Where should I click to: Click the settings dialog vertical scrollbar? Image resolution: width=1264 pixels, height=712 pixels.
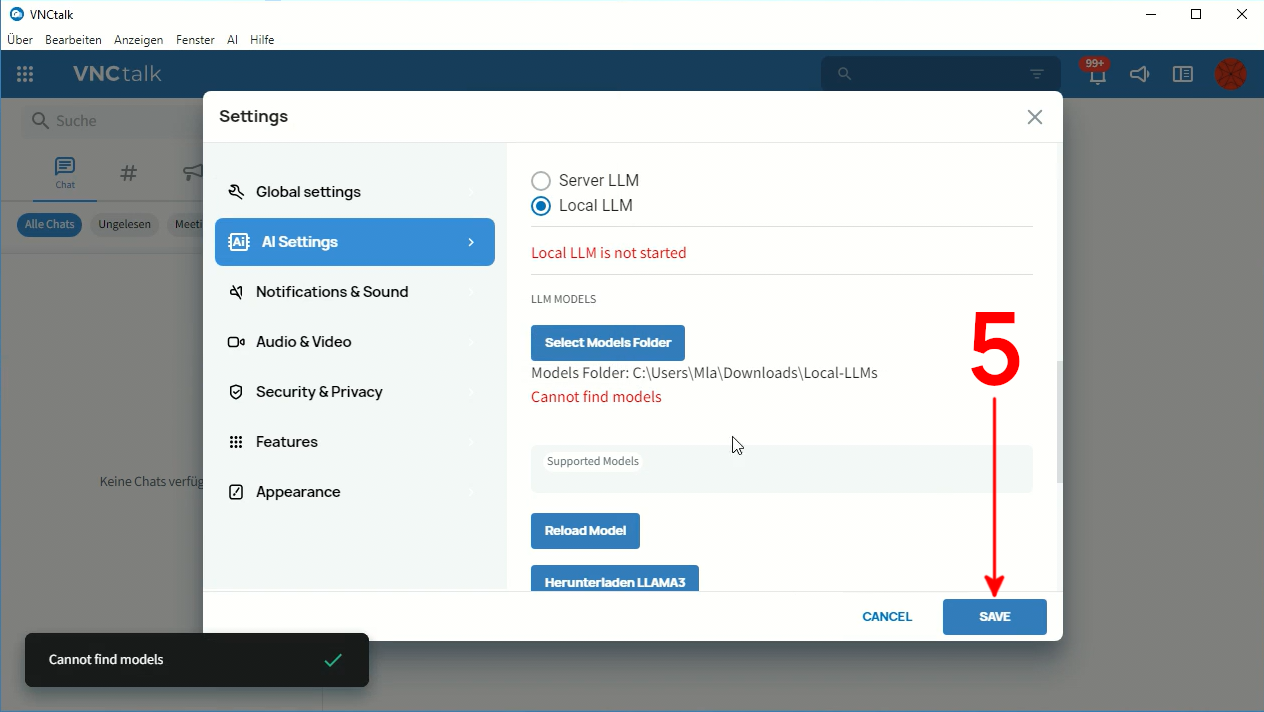1059,420
